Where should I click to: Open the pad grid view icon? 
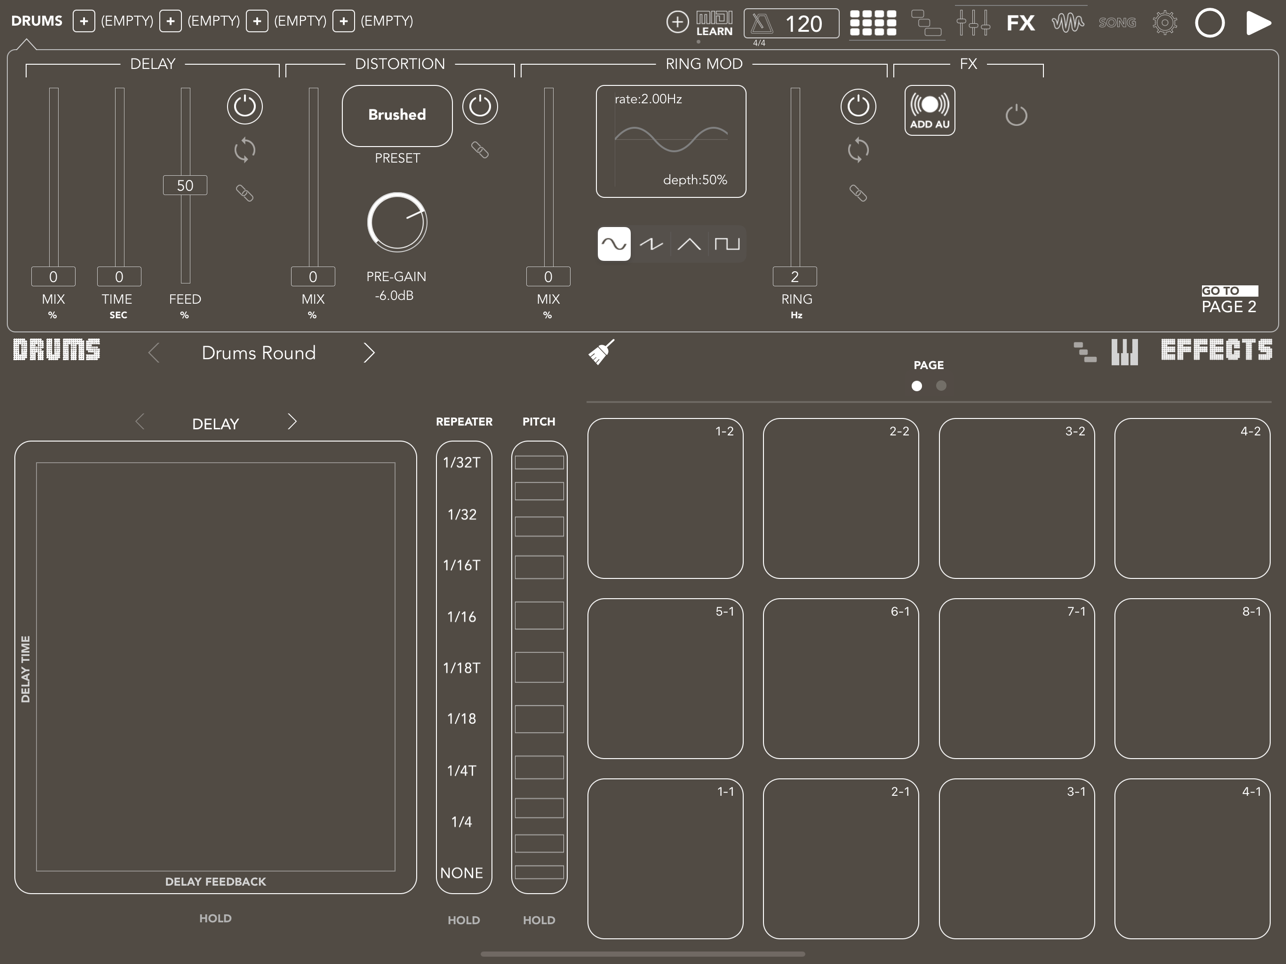(873, 22)
